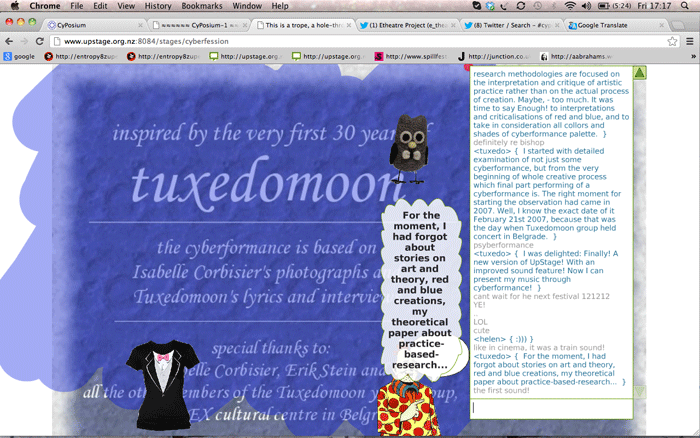The height and width of the screenshot is (438, 700).
Task: Click the chat scroll-down arrow
Action: pyautogui.click(x=639, y=392)
